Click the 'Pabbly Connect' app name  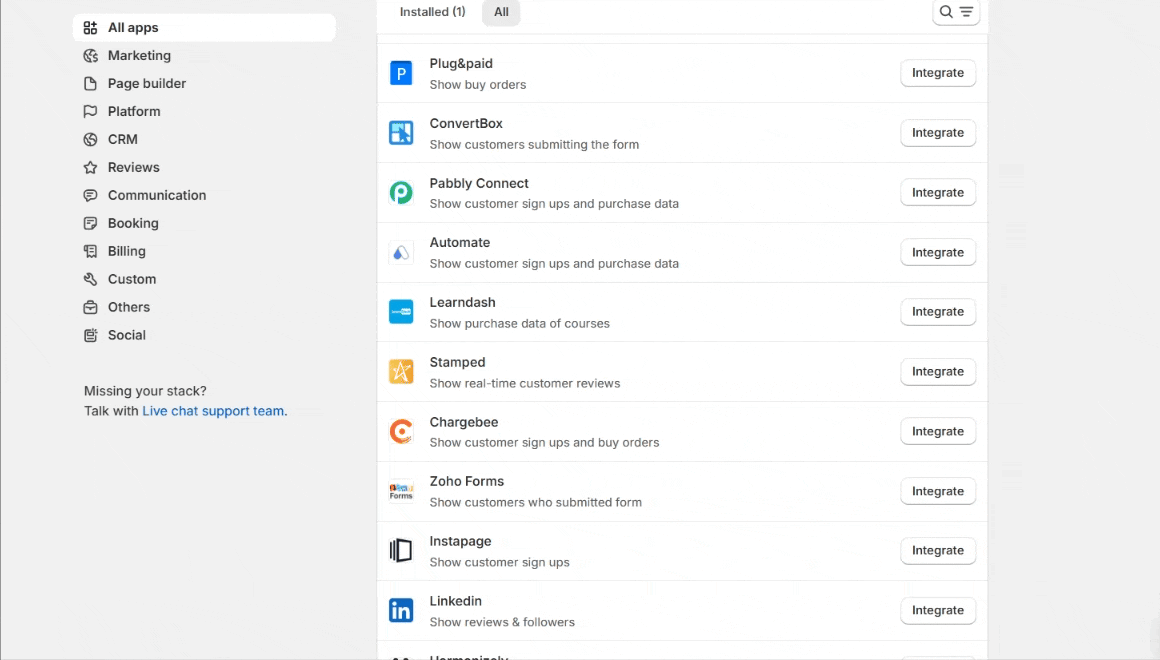(x=479, y=183)
